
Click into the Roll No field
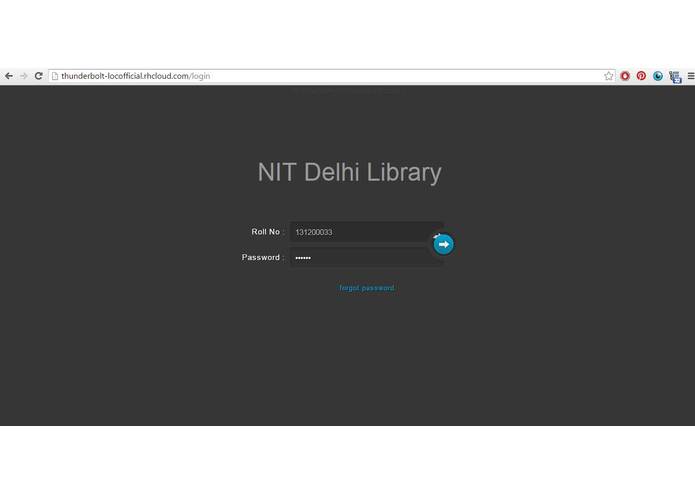(366, 232)
